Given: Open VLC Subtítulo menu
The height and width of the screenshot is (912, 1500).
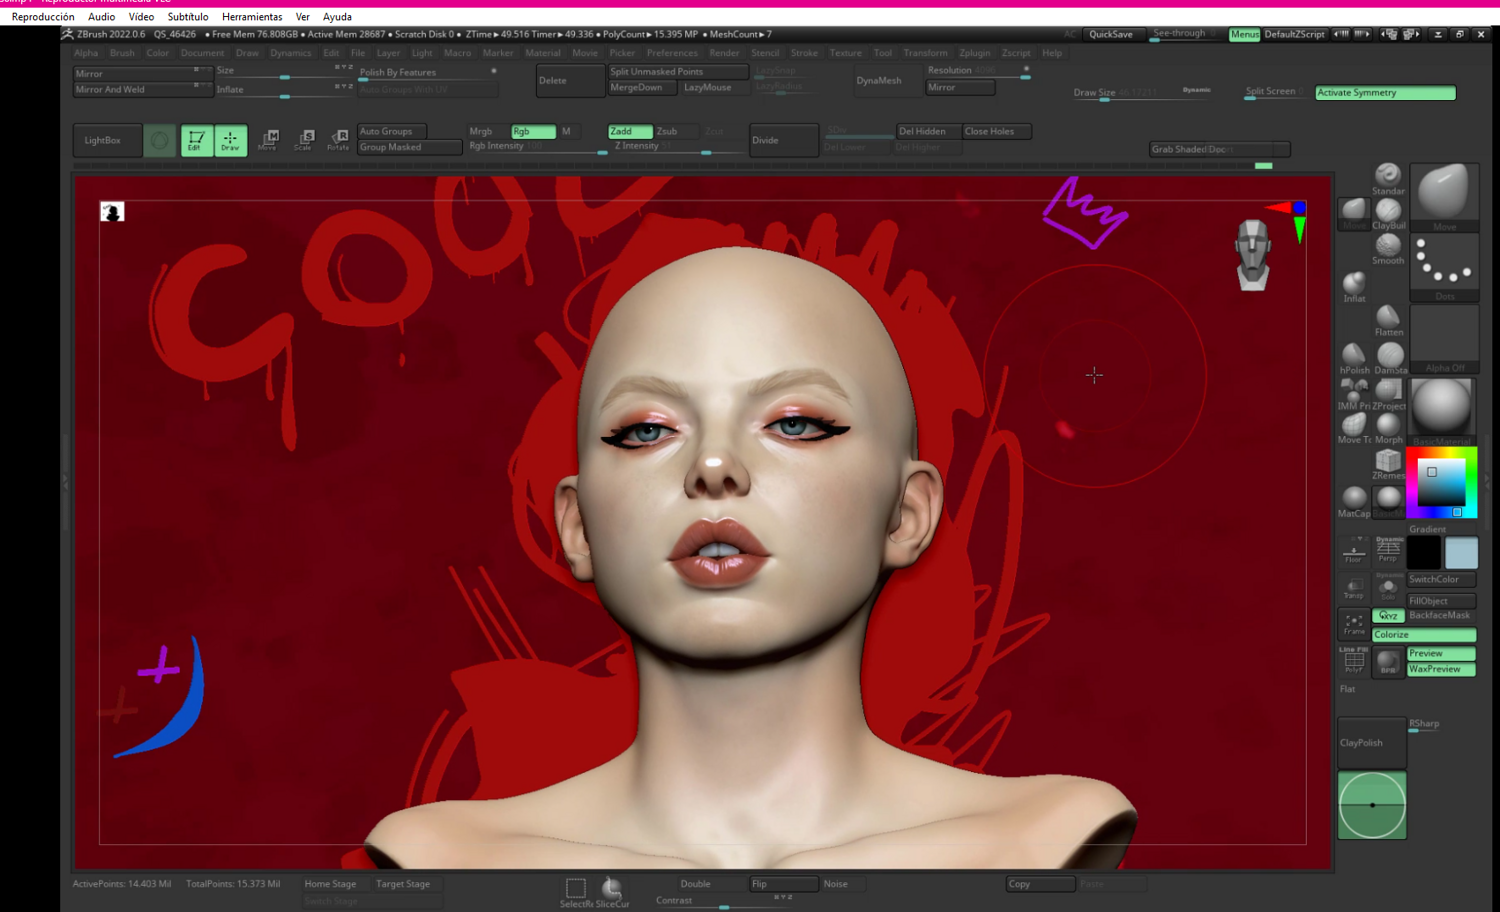Looking at the screenshot, I should tap(188, 17).
